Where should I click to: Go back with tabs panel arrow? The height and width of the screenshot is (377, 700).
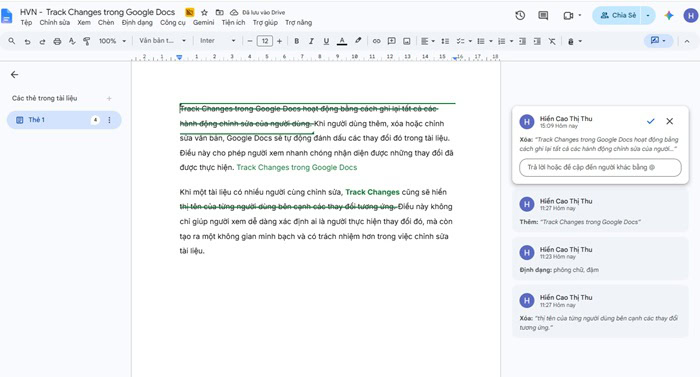[x=15, y=75]
